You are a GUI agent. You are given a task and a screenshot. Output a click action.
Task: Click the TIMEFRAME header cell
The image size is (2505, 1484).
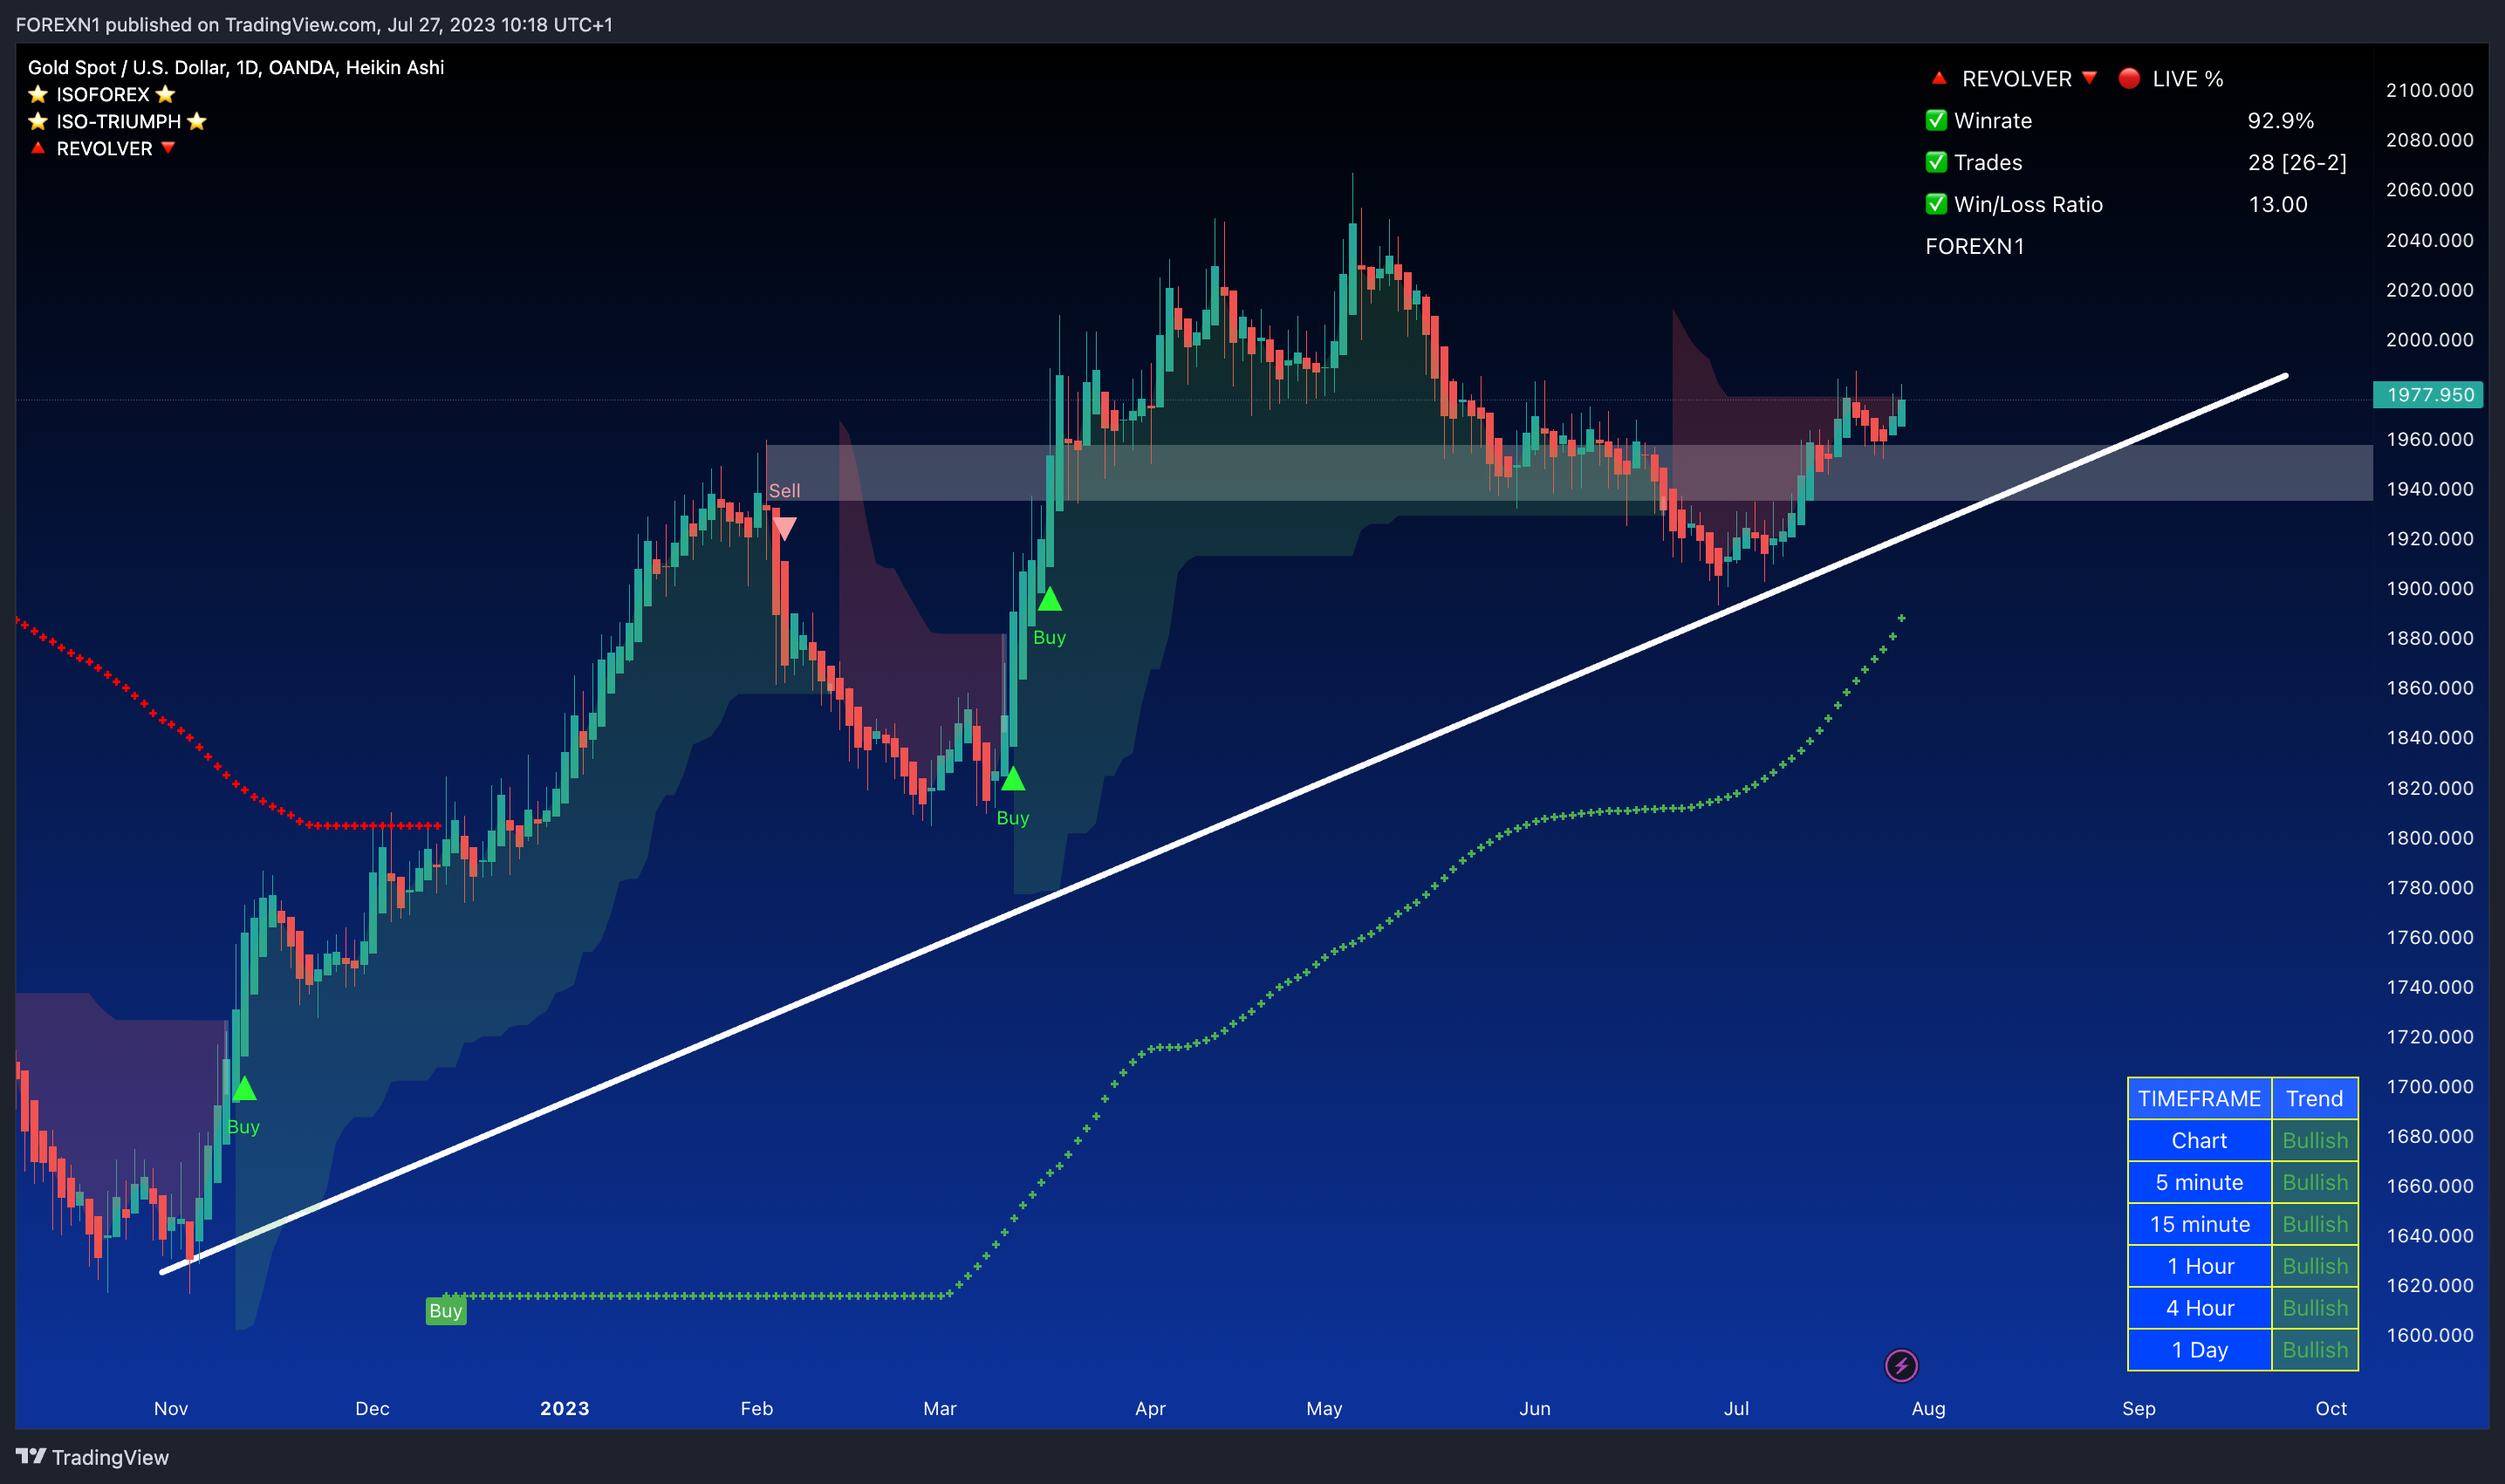(2199, 1098)
